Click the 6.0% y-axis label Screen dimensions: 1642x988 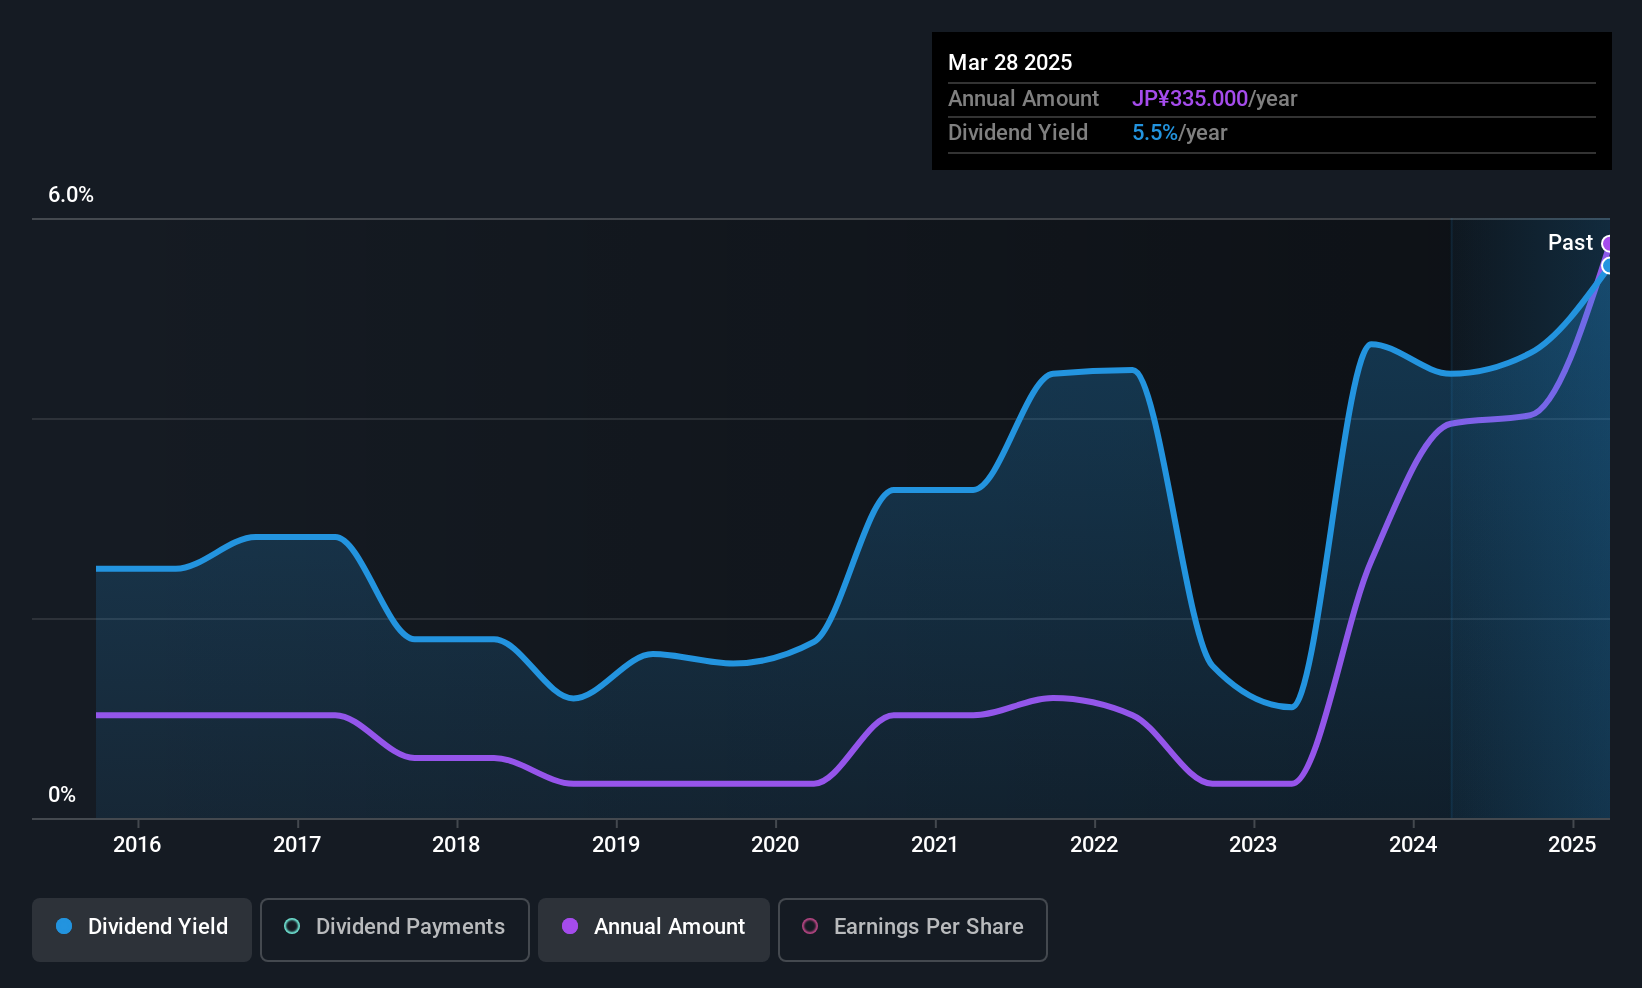coord(71,195)
